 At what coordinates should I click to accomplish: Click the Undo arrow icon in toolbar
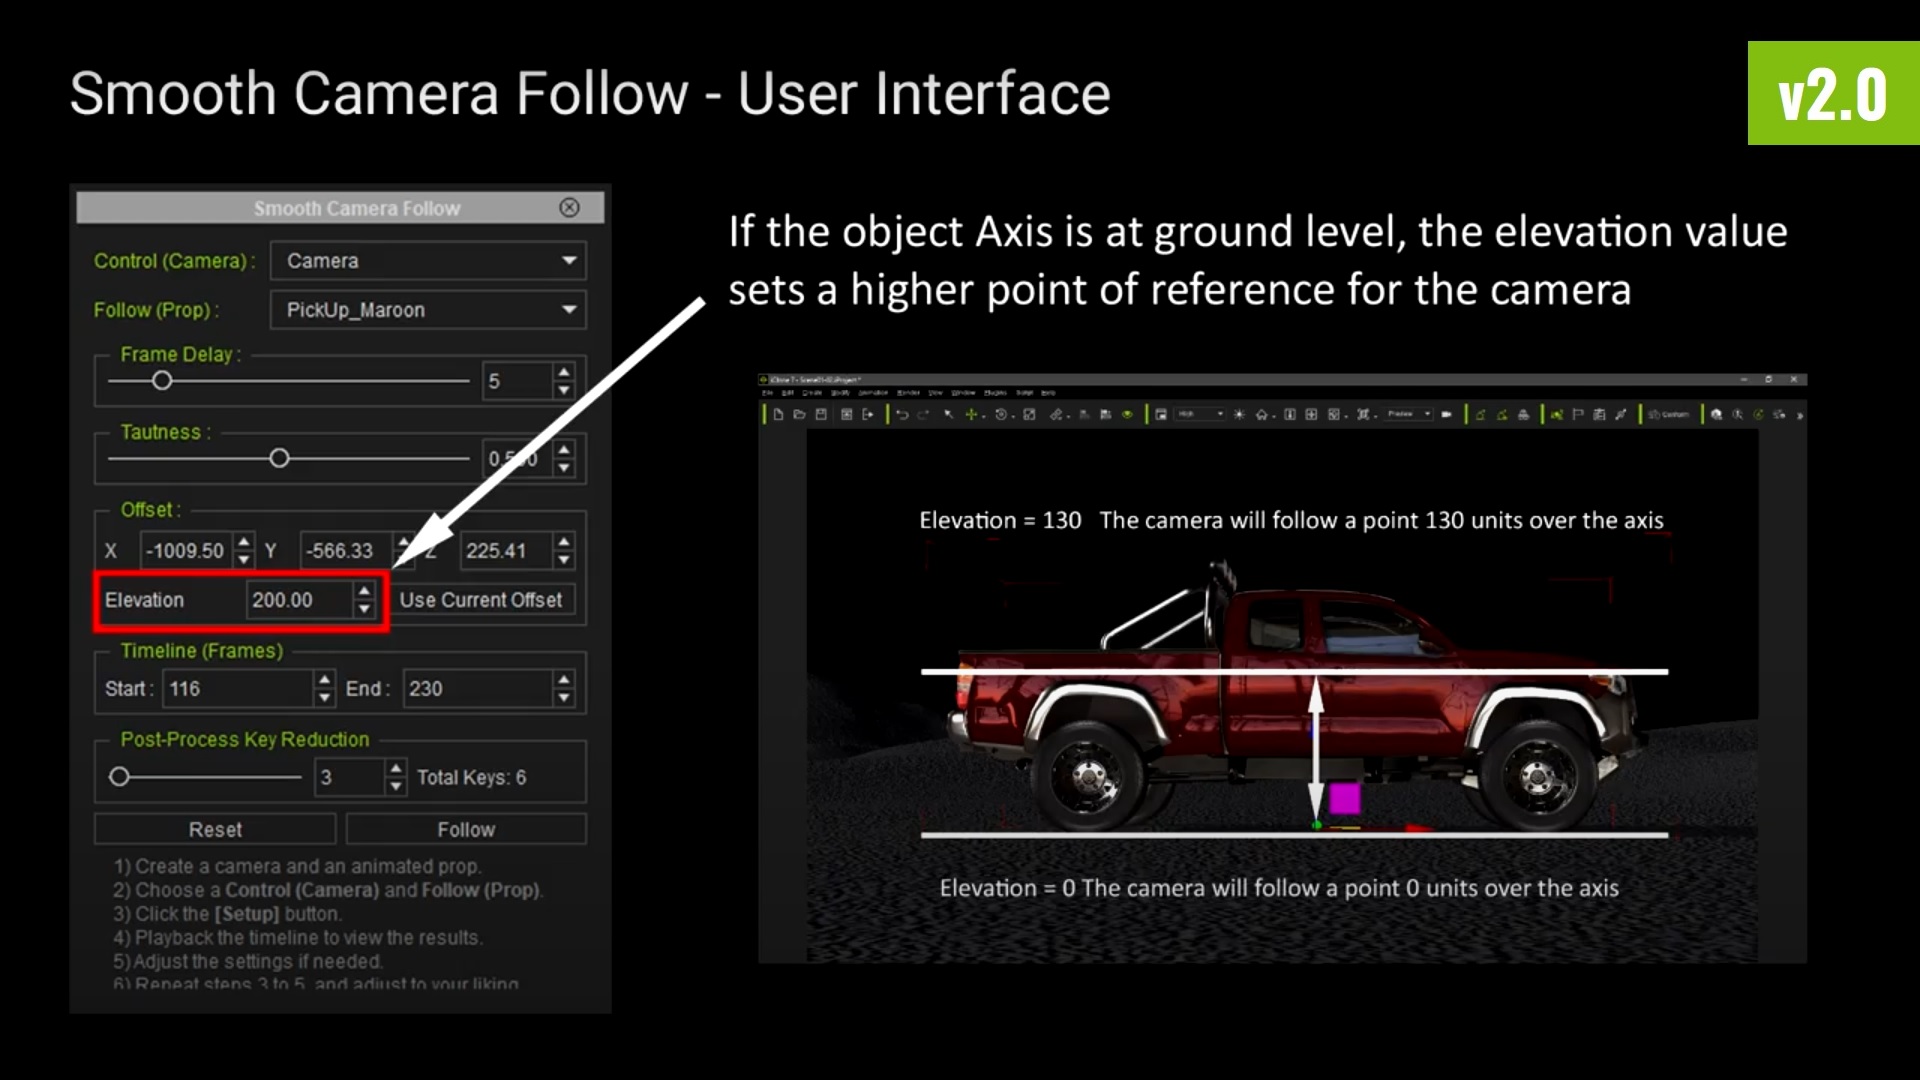tap(902, 414)
